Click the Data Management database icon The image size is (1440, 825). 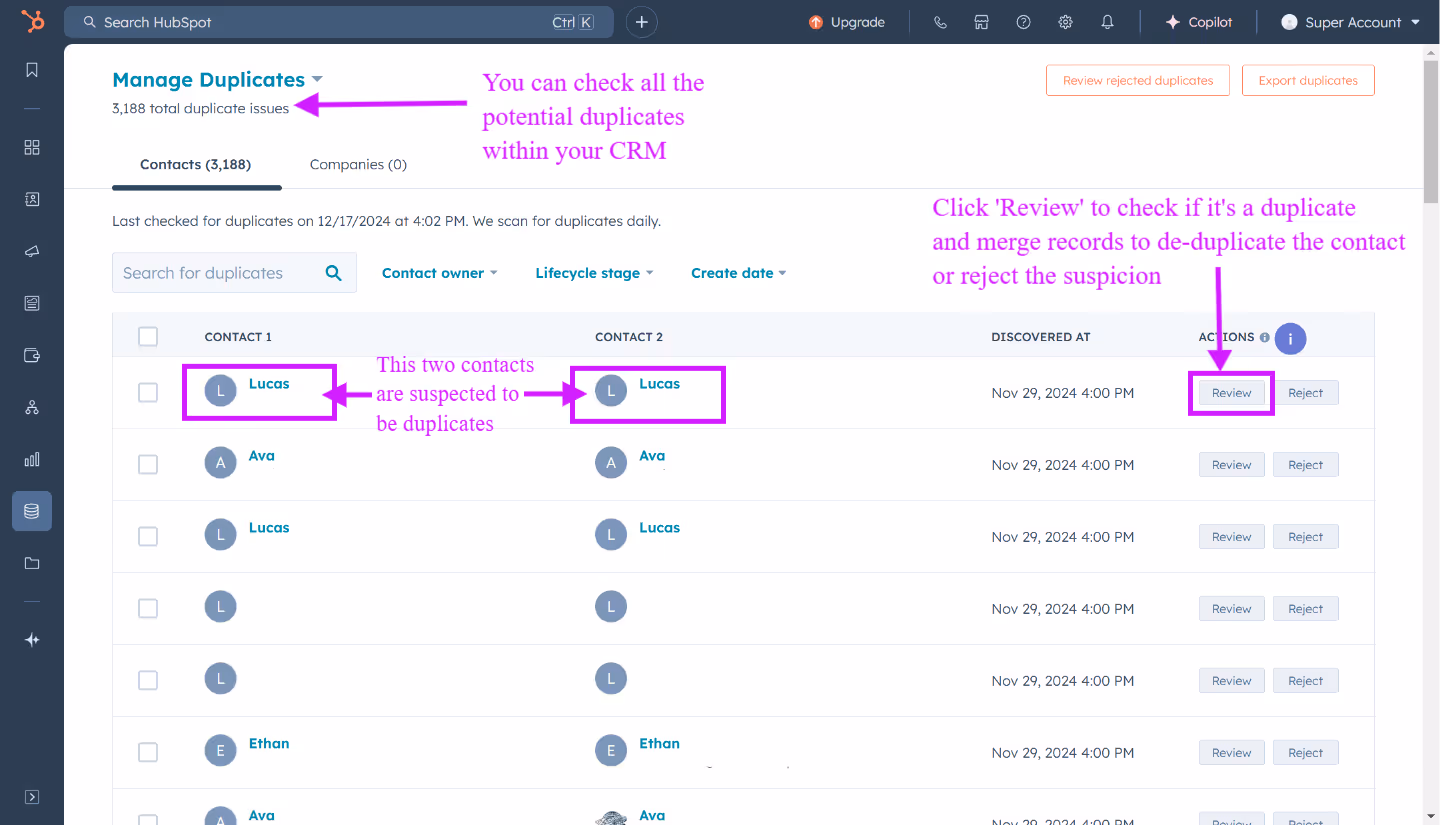click(x=31, y=511)
